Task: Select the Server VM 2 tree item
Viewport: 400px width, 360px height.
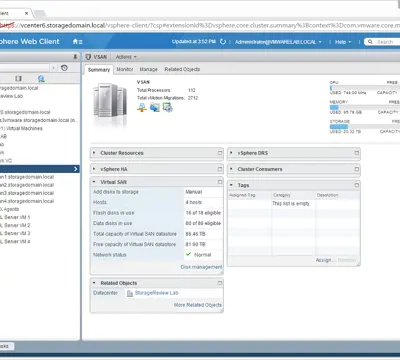Action: [16, 225]
